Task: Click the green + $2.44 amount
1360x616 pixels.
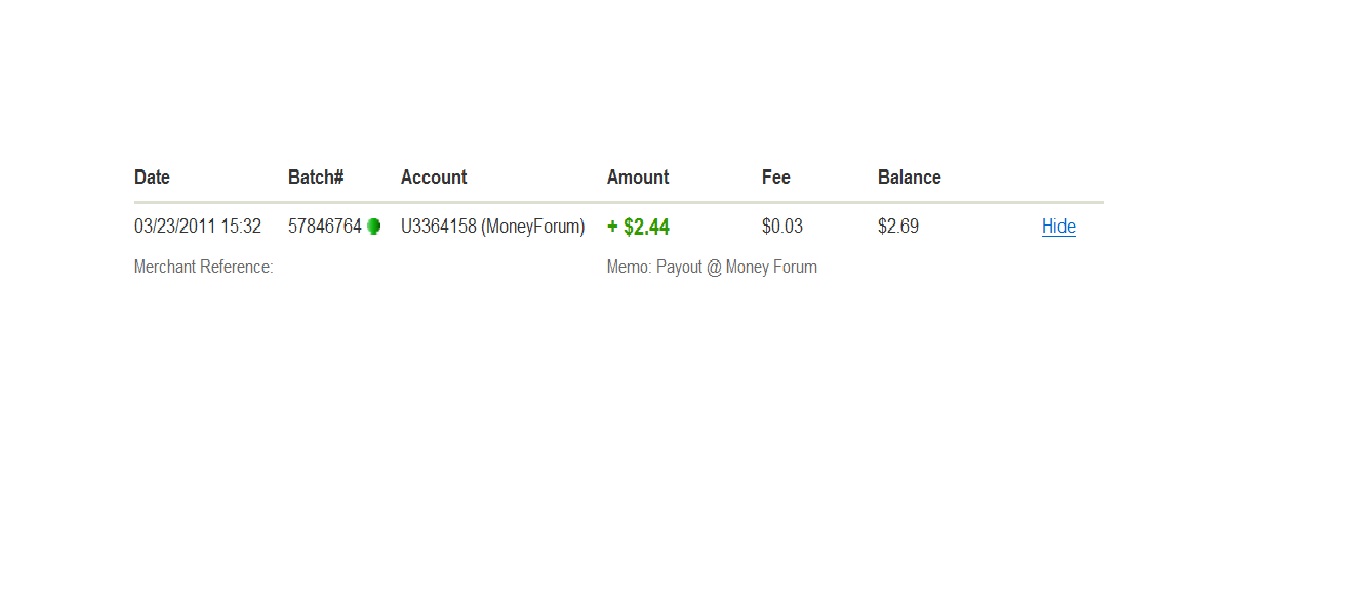Action: pyautogui.click(x=638, y=227)
